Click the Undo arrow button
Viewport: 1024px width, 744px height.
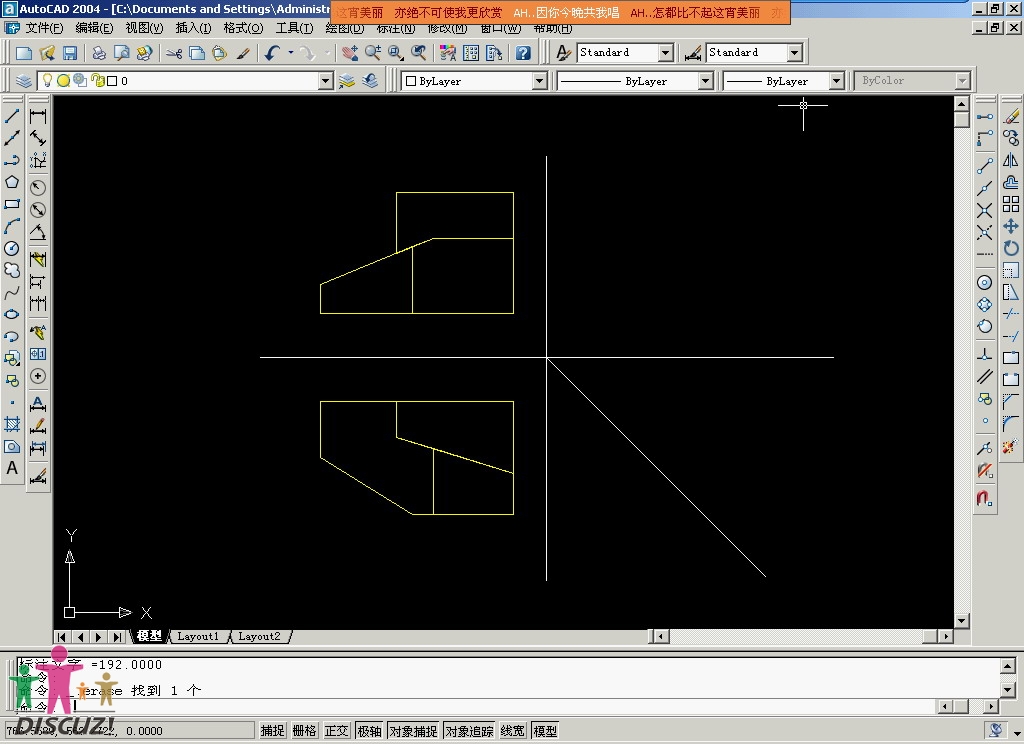click(x=273, y=53)
